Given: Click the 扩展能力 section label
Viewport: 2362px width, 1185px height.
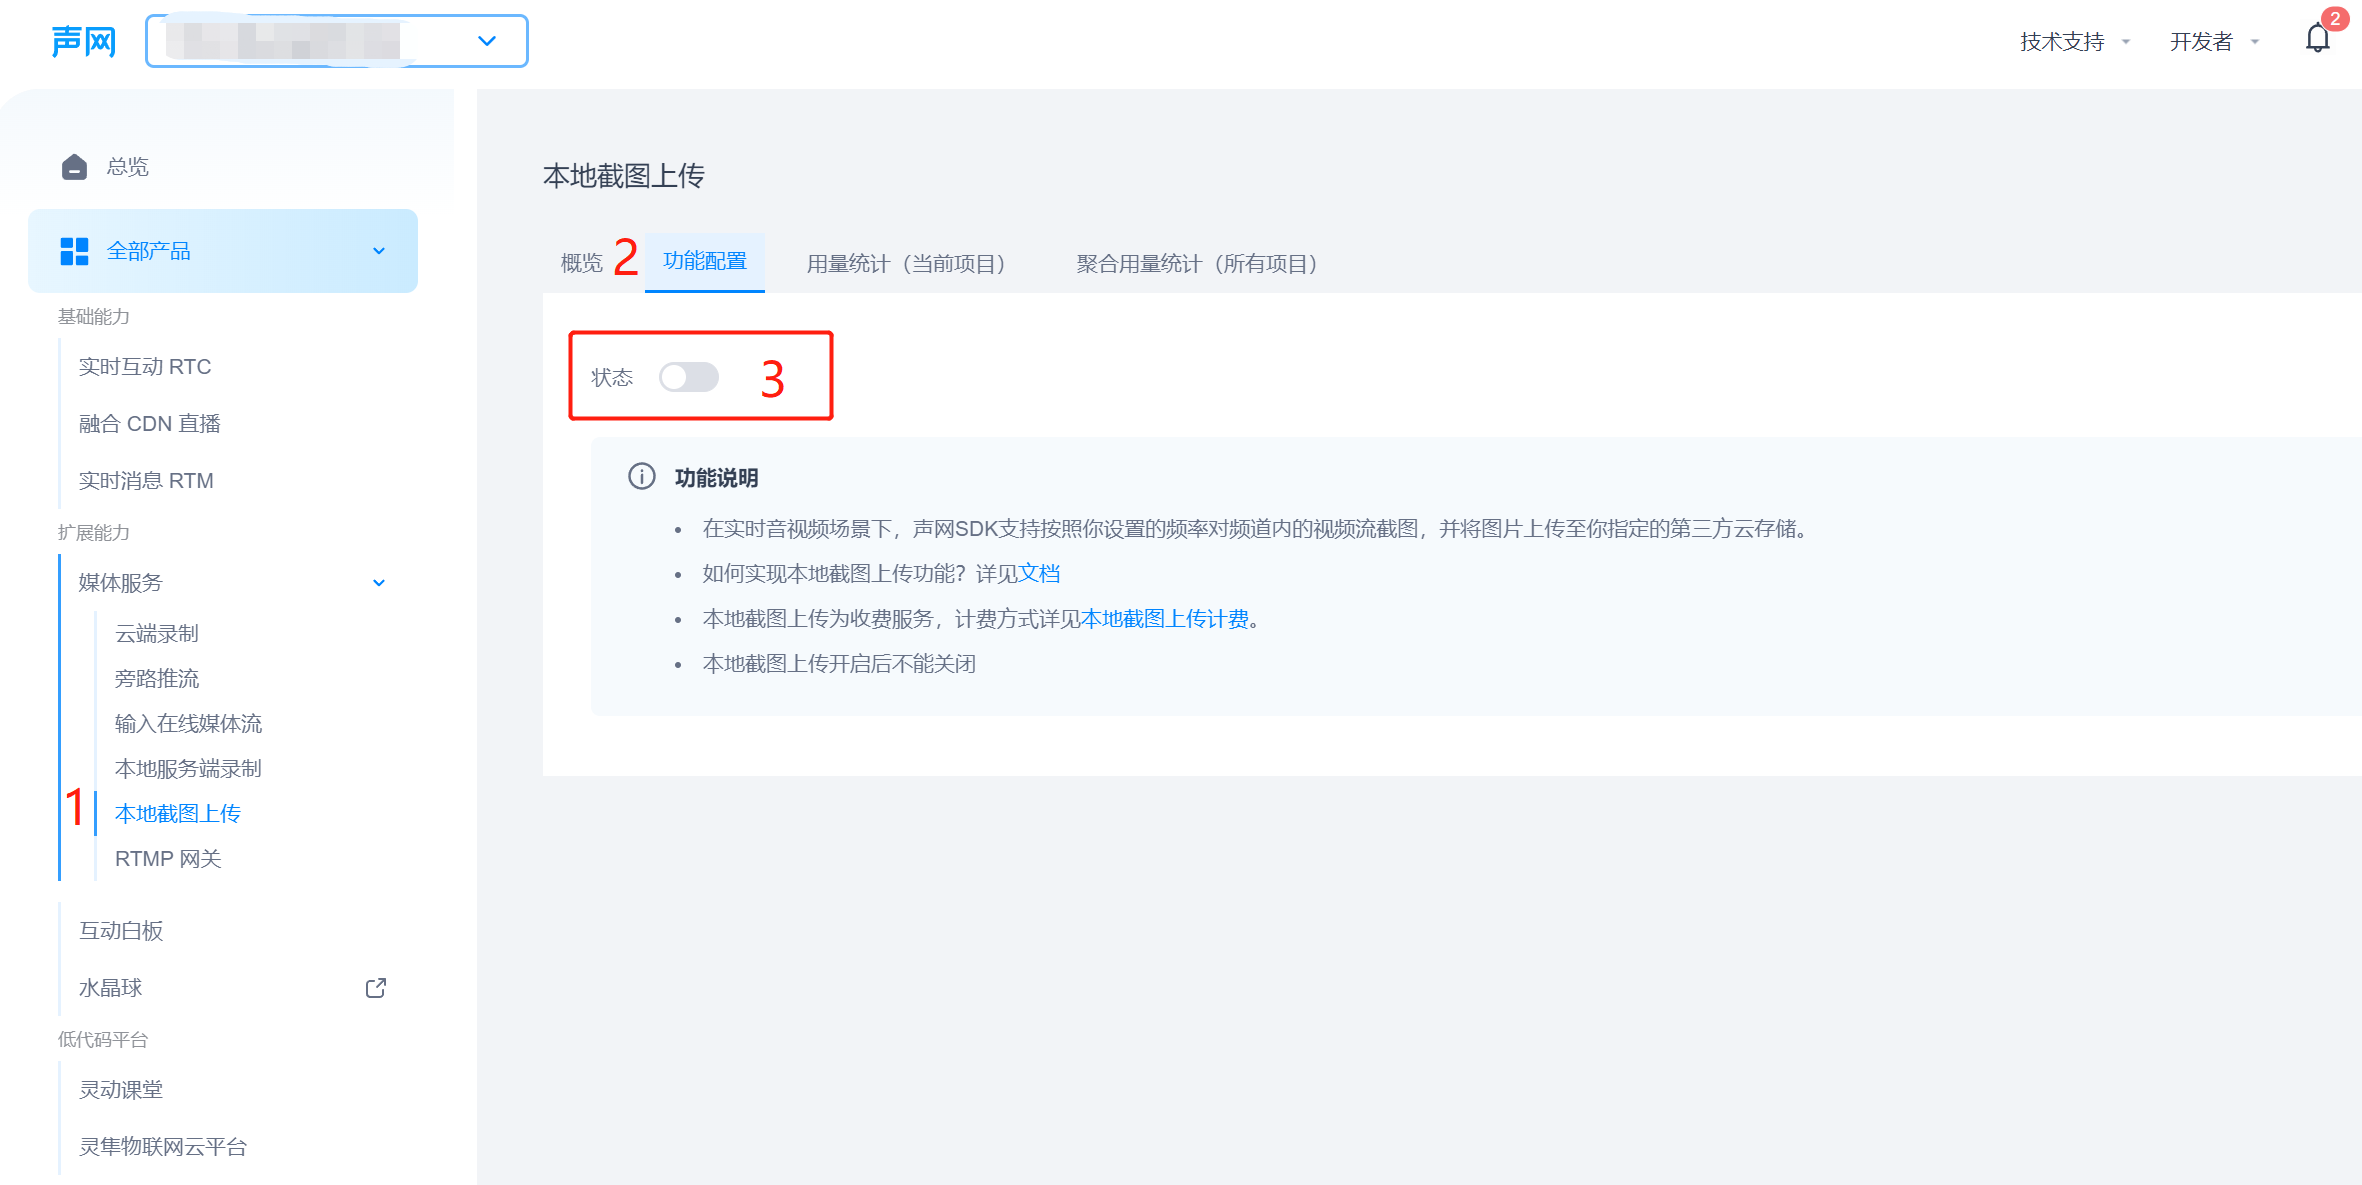Looking at the screenshot, I should click(94, 533).
